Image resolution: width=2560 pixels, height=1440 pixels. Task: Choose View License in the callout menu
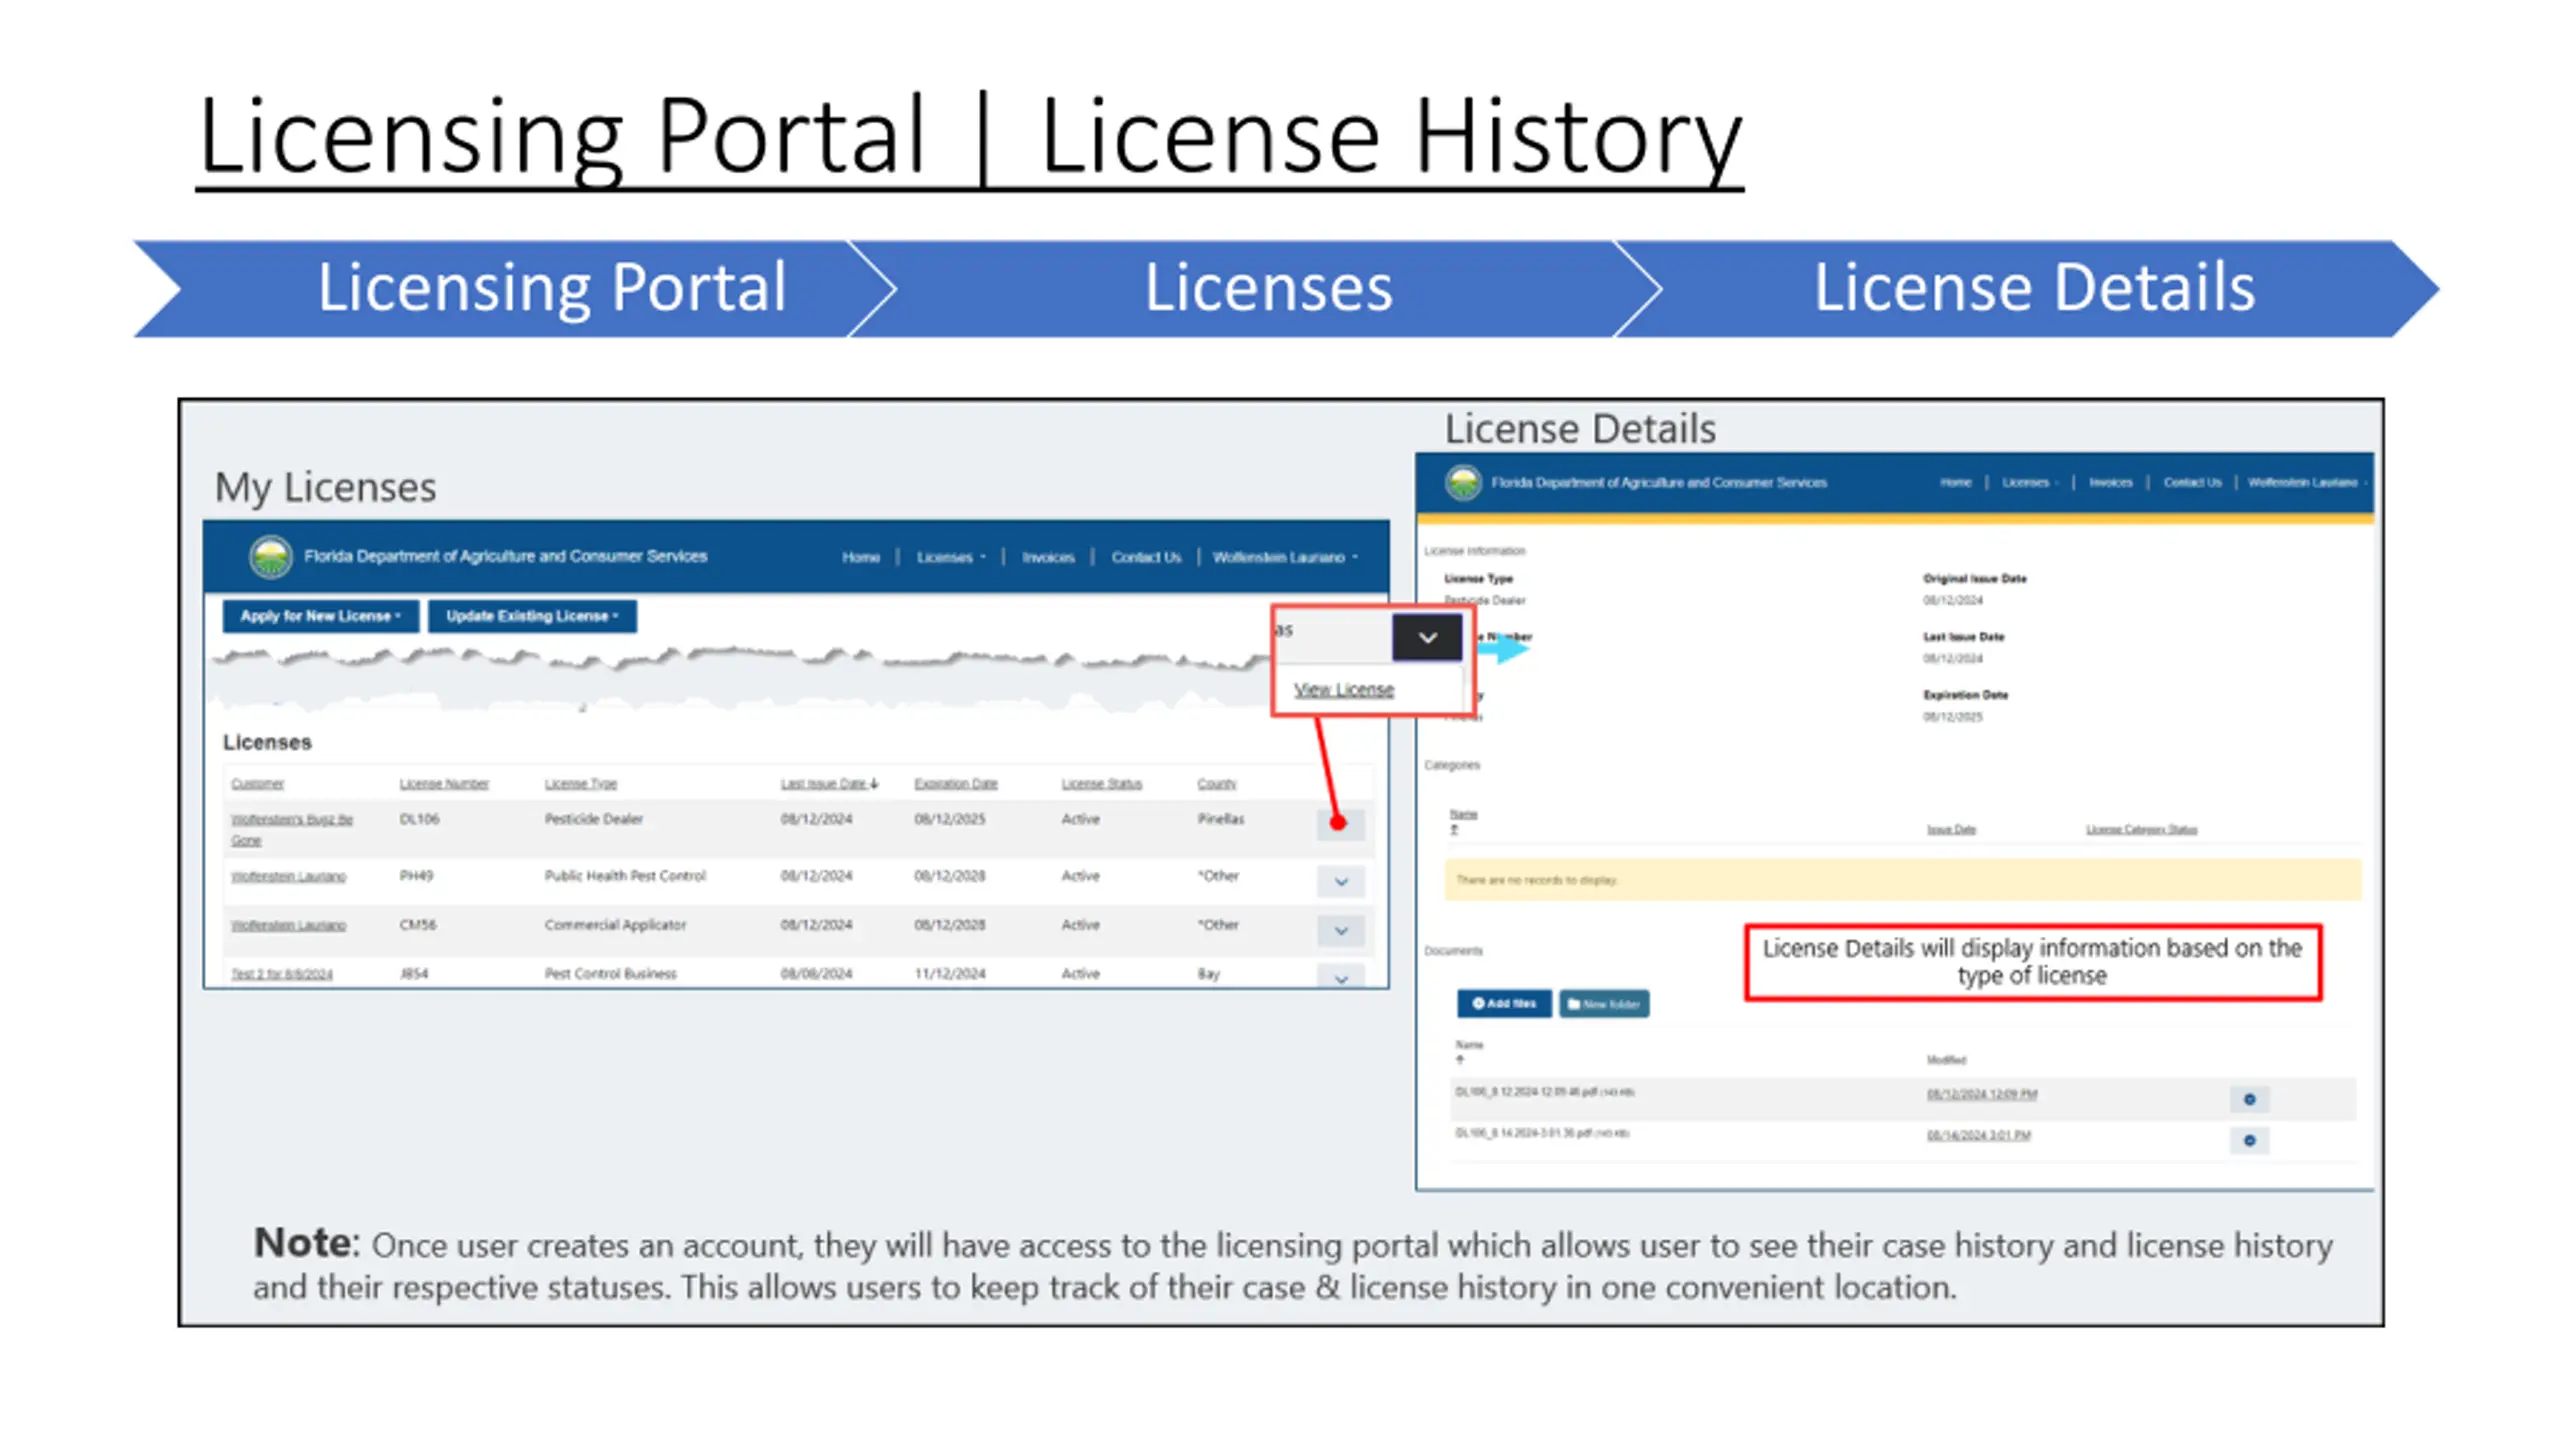click(1343, 689)
